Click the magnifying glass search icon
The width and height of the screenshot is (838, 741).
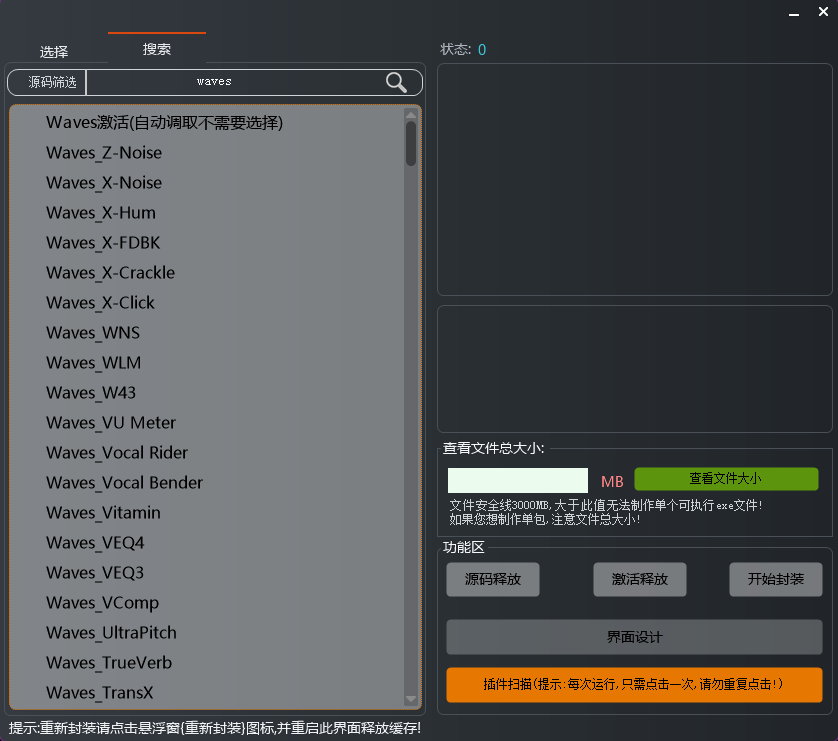(396, 82)
